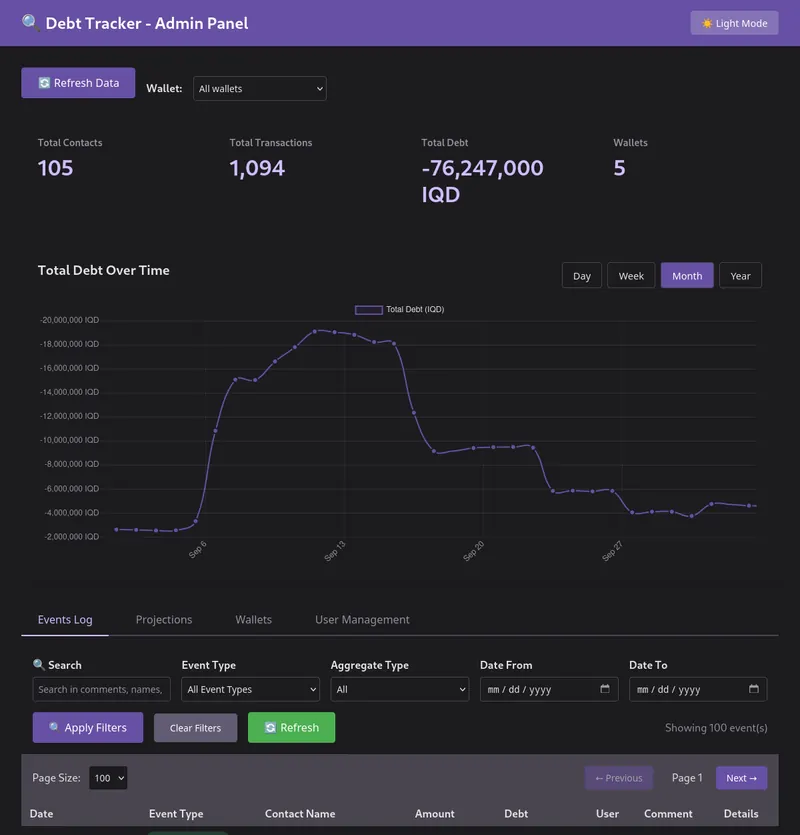Click the Date column header
Image resolution: width=800 pixels, height=835 pixels.
(41, 814)
